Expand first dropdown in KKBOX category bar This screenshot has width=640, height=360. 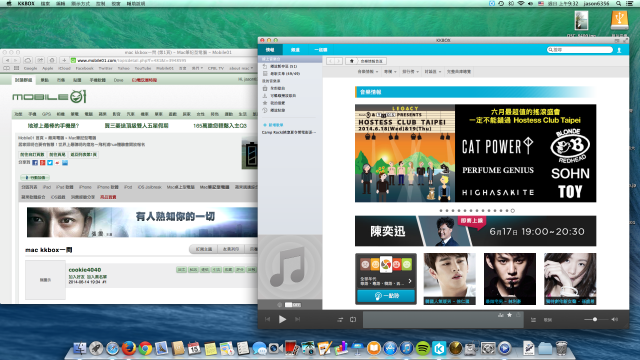click(x=367, y=72)
